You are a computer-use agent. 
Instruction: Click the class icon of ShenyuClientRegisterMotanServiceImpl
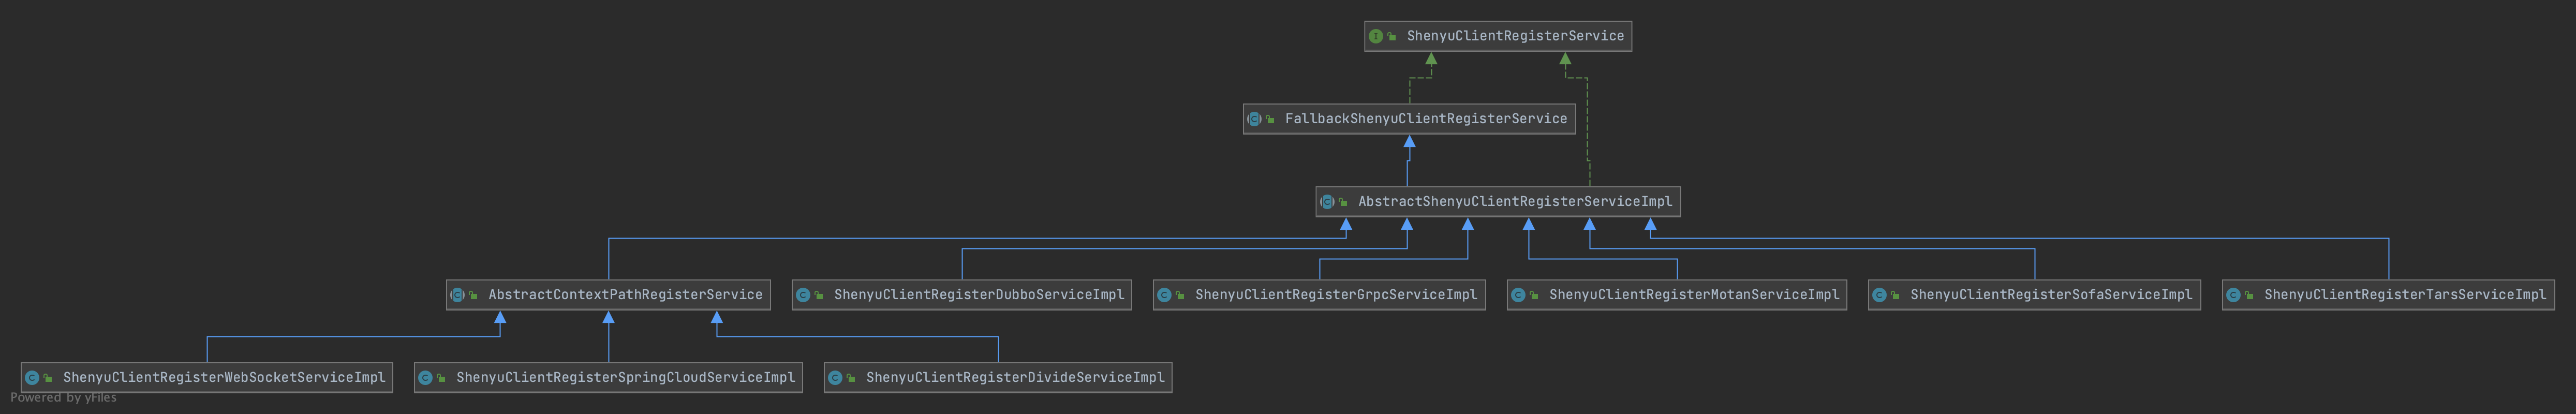click(1518, 295)
